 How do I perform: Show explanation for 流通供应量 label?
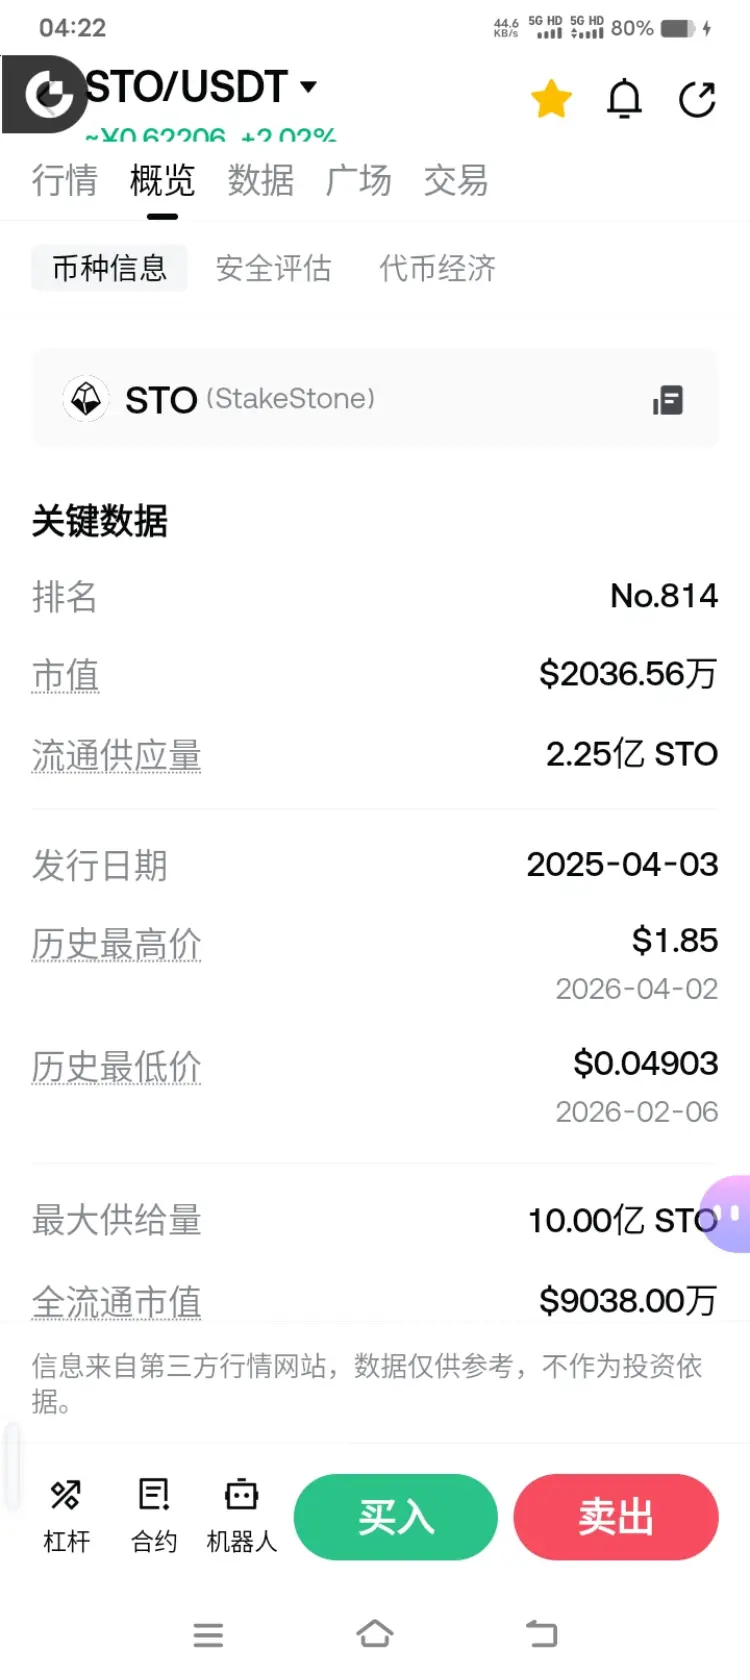tap(116, 755)
